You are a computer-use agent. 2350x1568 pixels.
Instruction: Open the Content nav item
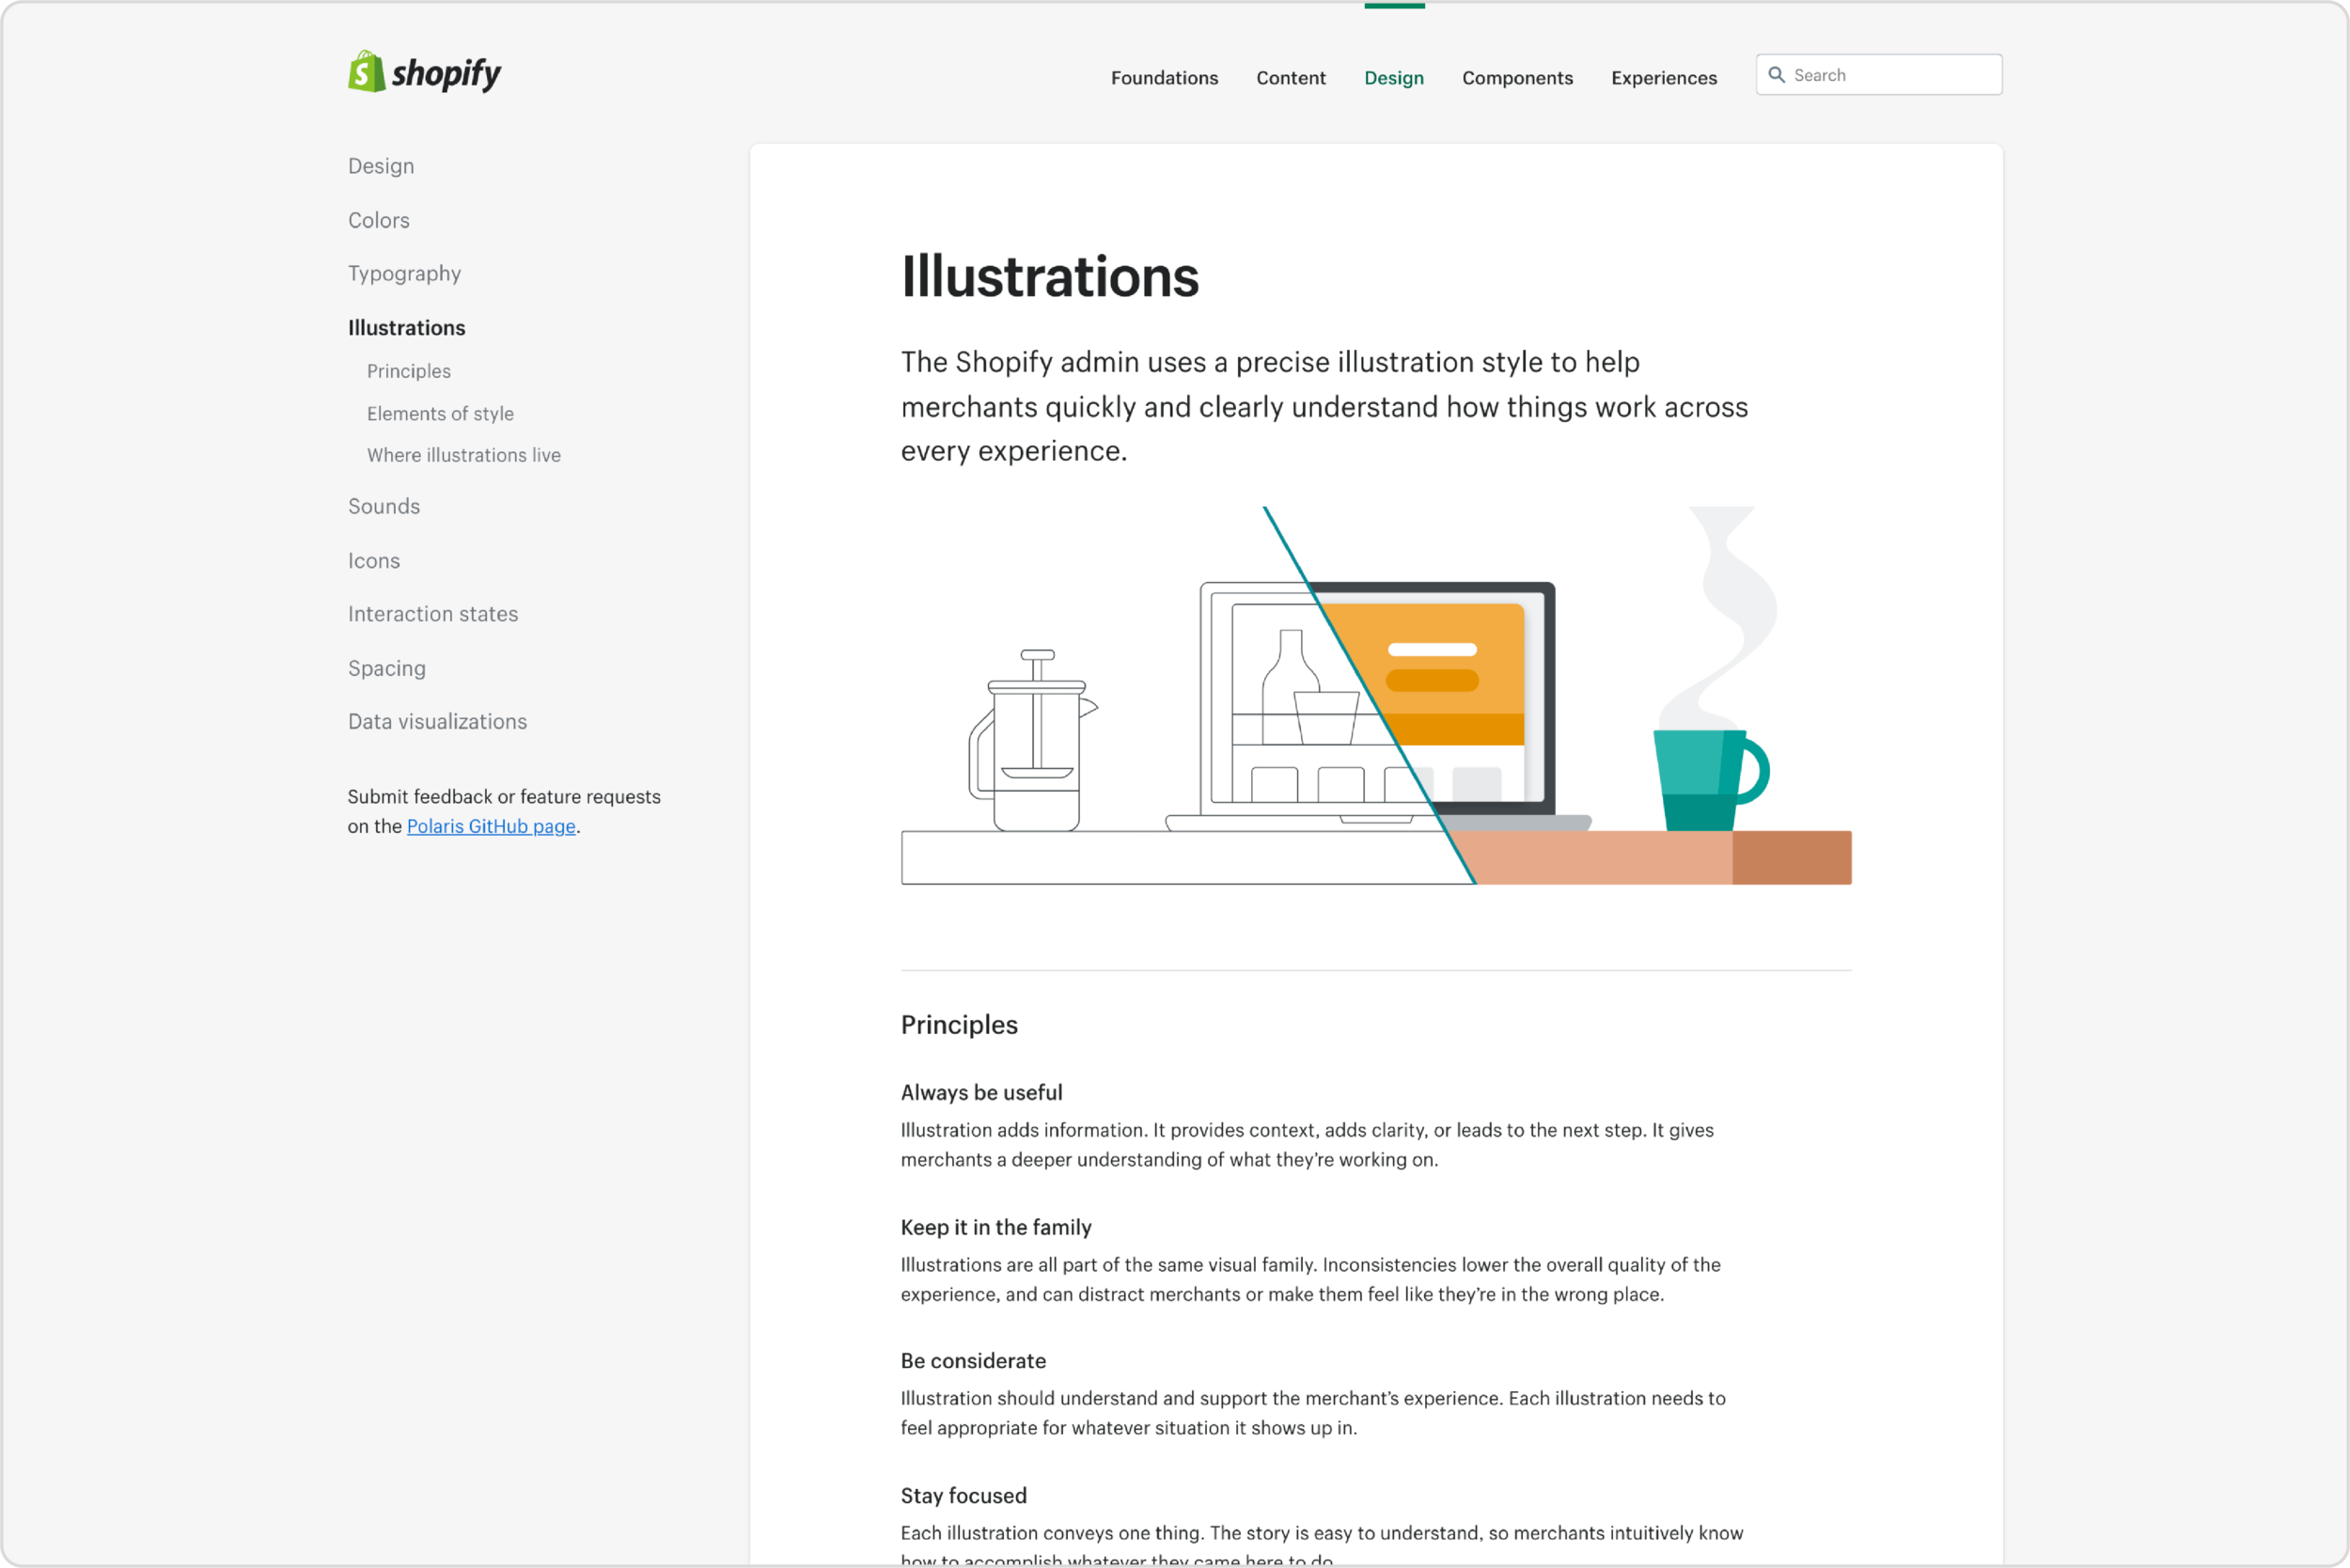tap(1290, 78)
